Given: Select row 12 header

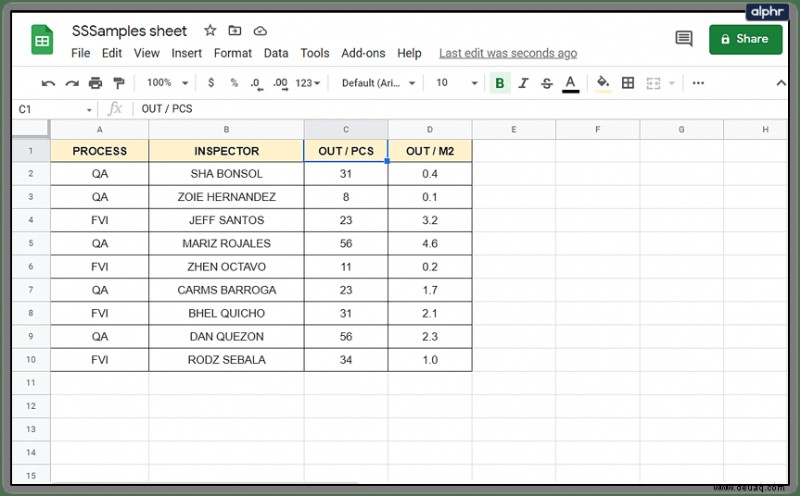Looking at the screenshot, I should click(31, 406).
